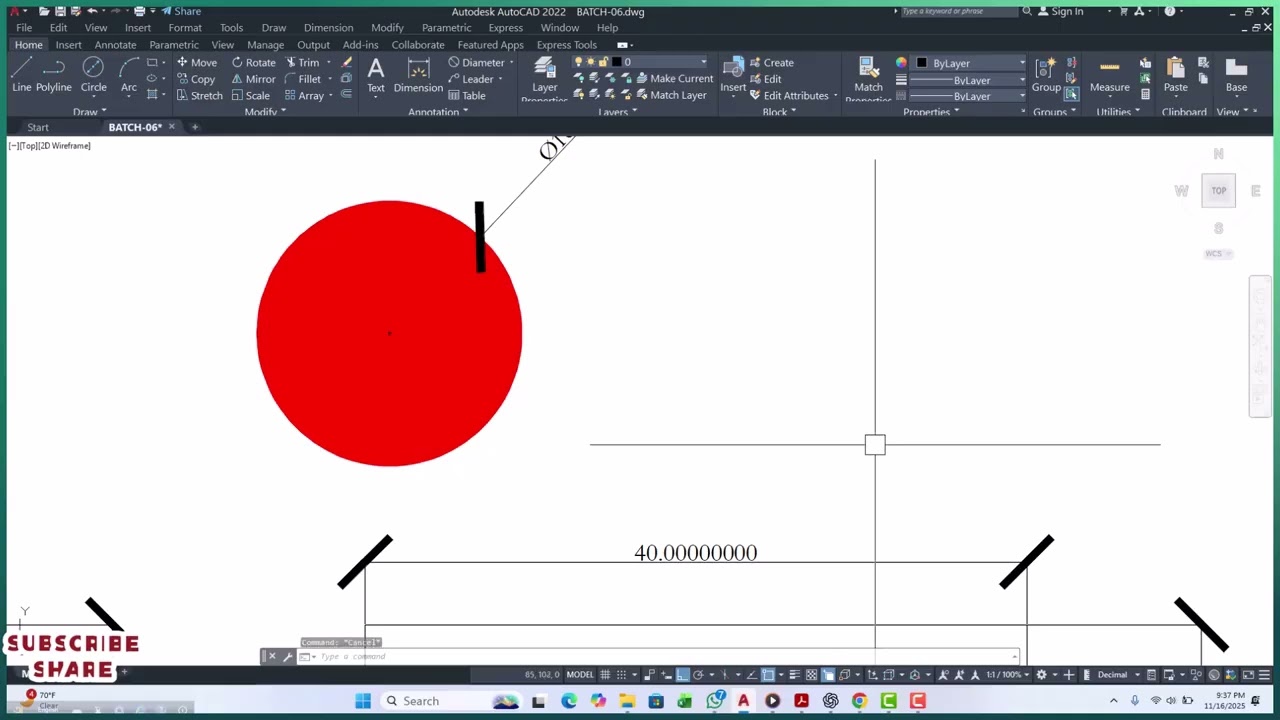
Task: Start the Move command
Action: tap(197, 62)
